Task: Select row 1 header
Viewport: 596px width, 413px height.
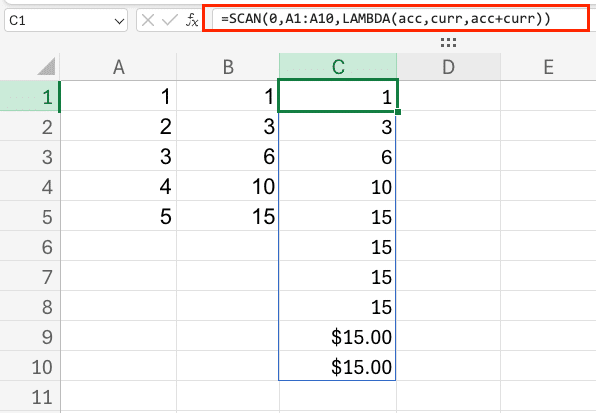Action: click(x=30, y=96)
